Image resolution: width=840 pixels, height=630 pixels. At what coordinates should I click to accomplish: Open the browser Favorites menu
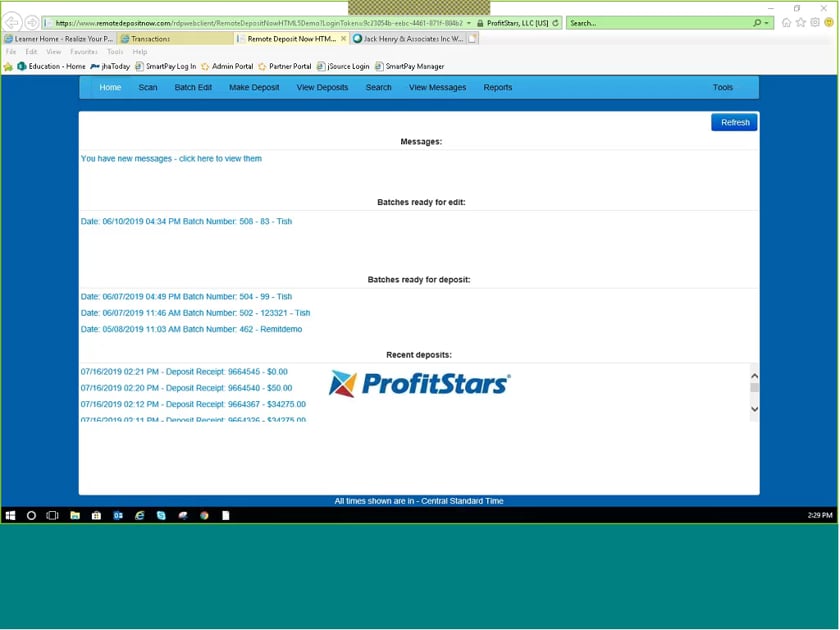point(84,52)
